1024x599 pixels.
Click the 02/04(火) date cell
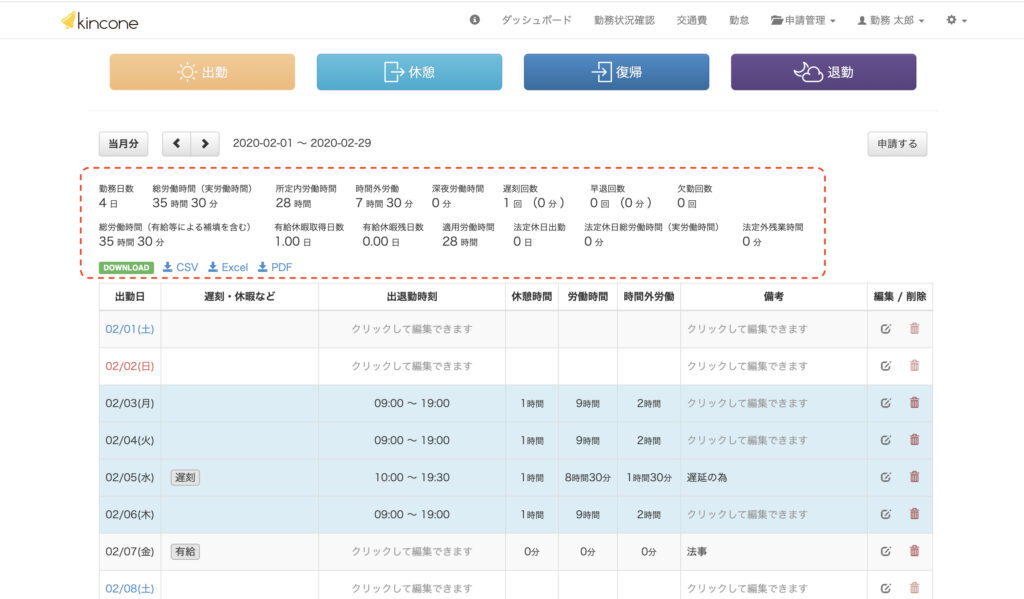130,440
